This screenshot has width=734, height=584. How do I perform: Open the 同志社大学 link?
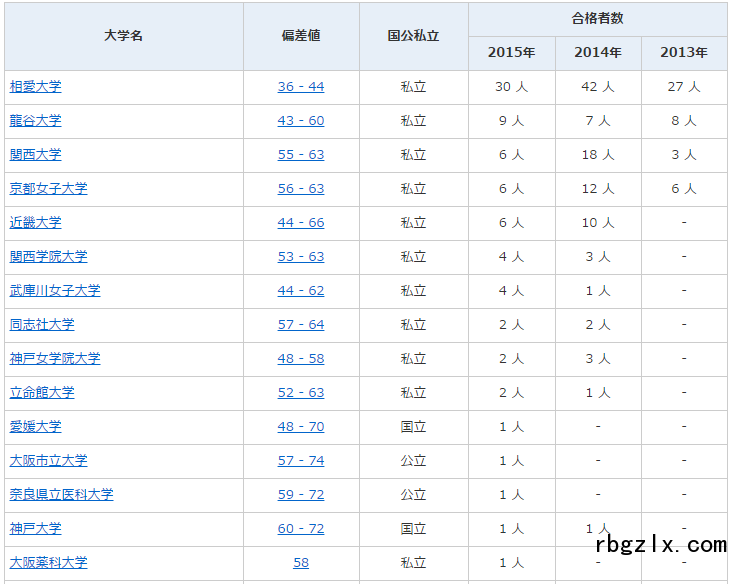coord(42,325)
